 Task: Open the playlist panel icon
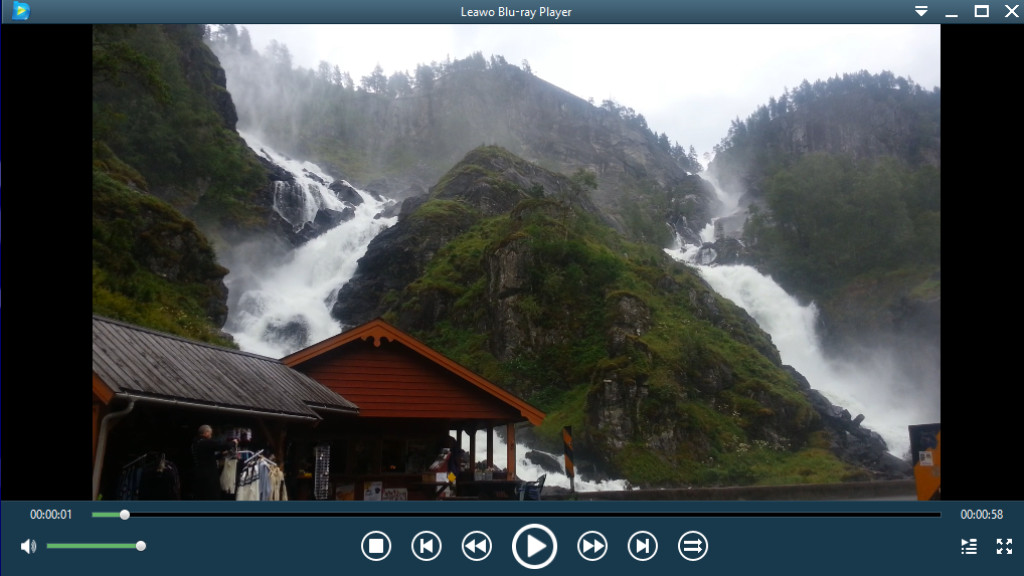[x=969, y=546]
